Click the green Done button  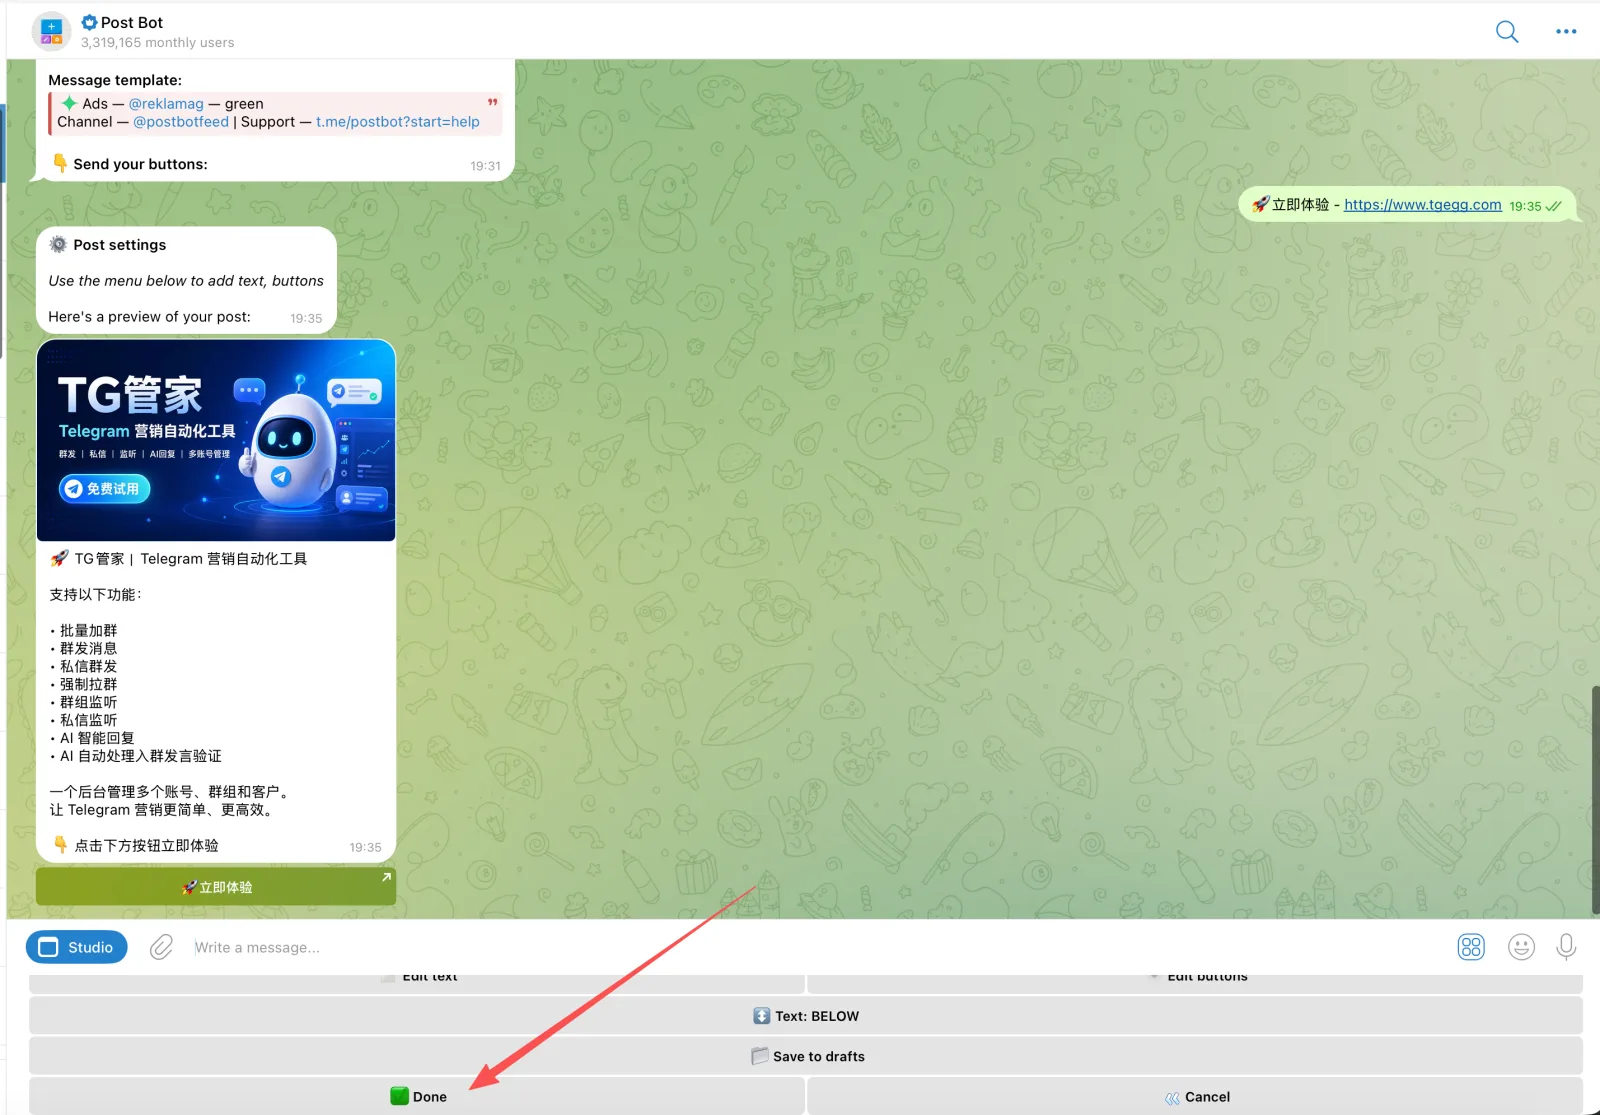[417, 1096]
